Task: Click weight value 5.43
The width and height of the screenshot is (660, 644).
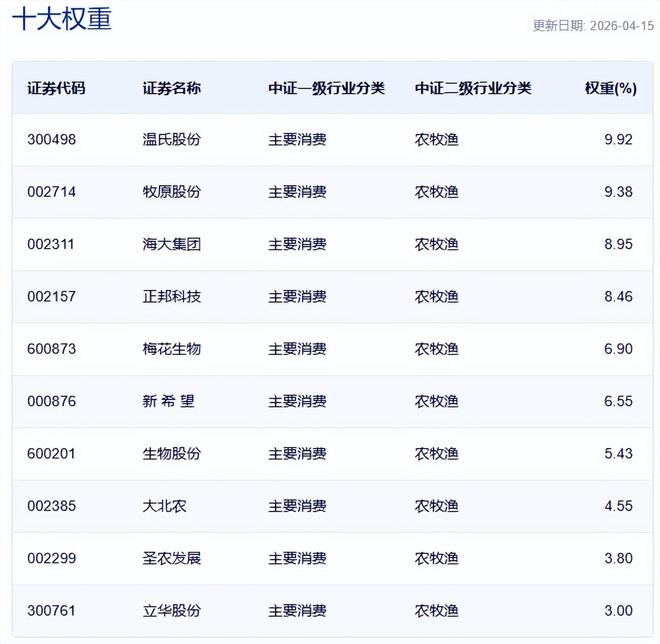Action: click(618, 454)
